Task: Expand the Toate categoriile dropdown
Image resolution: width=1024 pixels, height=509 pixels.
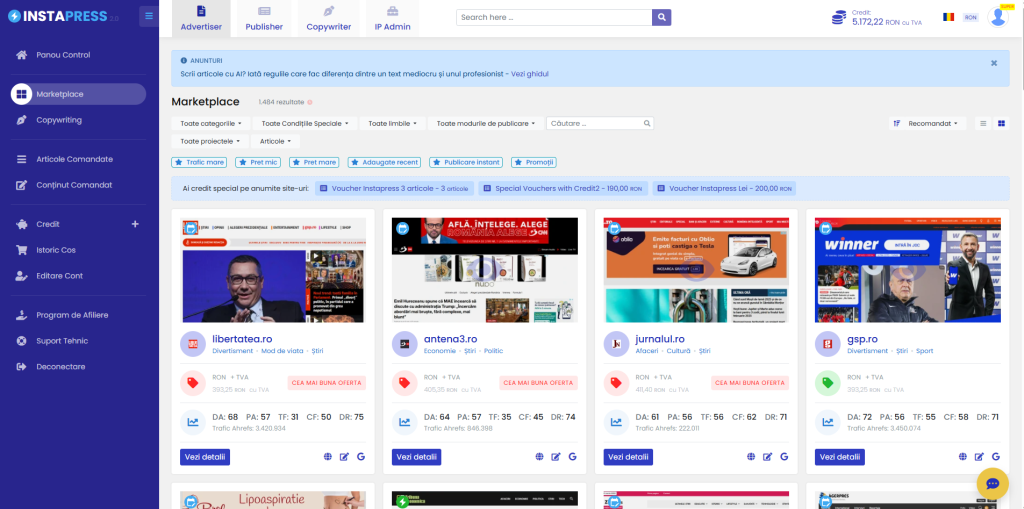Action: [210, 123]
